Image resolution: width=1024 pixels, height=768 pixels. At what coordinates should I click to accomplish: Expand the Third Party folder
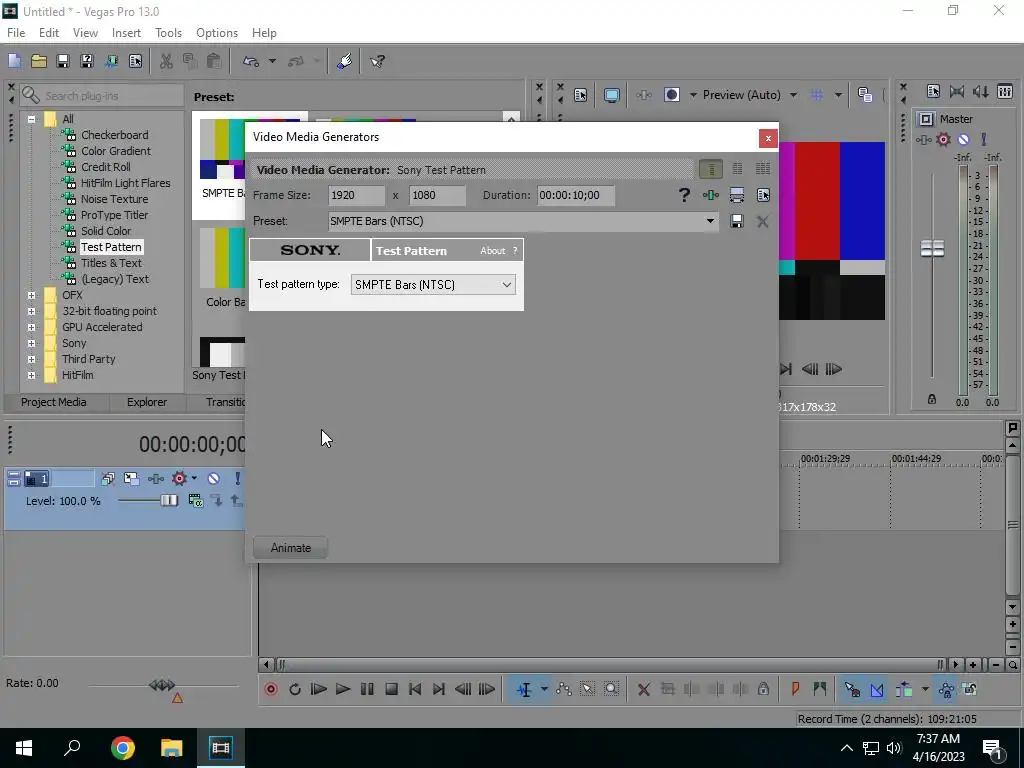click(31, 359)
